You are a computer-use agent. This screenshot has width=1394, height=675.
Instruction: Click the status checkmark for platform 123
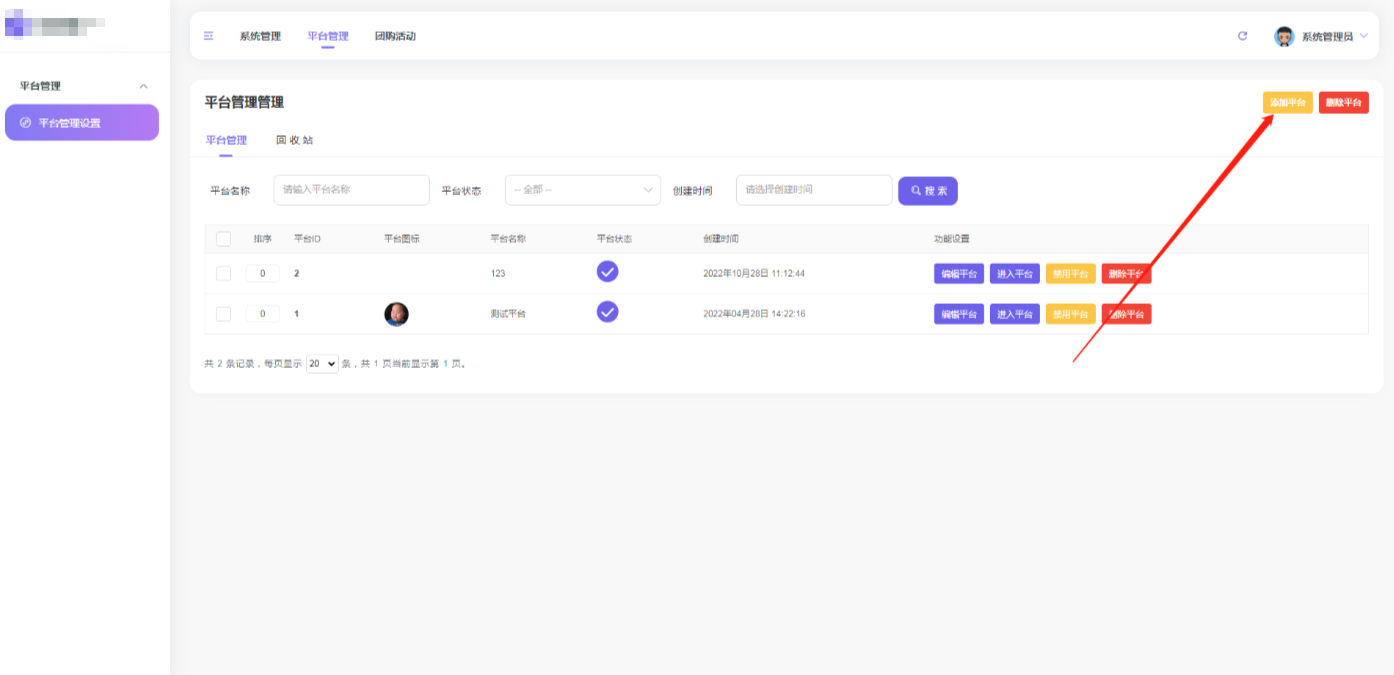point(607,272)
